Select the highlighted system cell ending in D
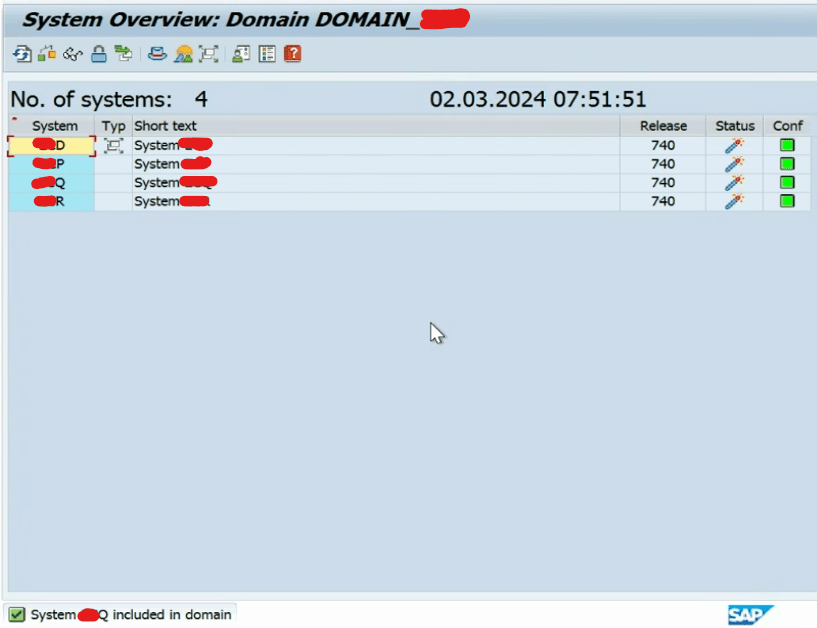Screen dimensions: 817x628 tap(52, 145)
